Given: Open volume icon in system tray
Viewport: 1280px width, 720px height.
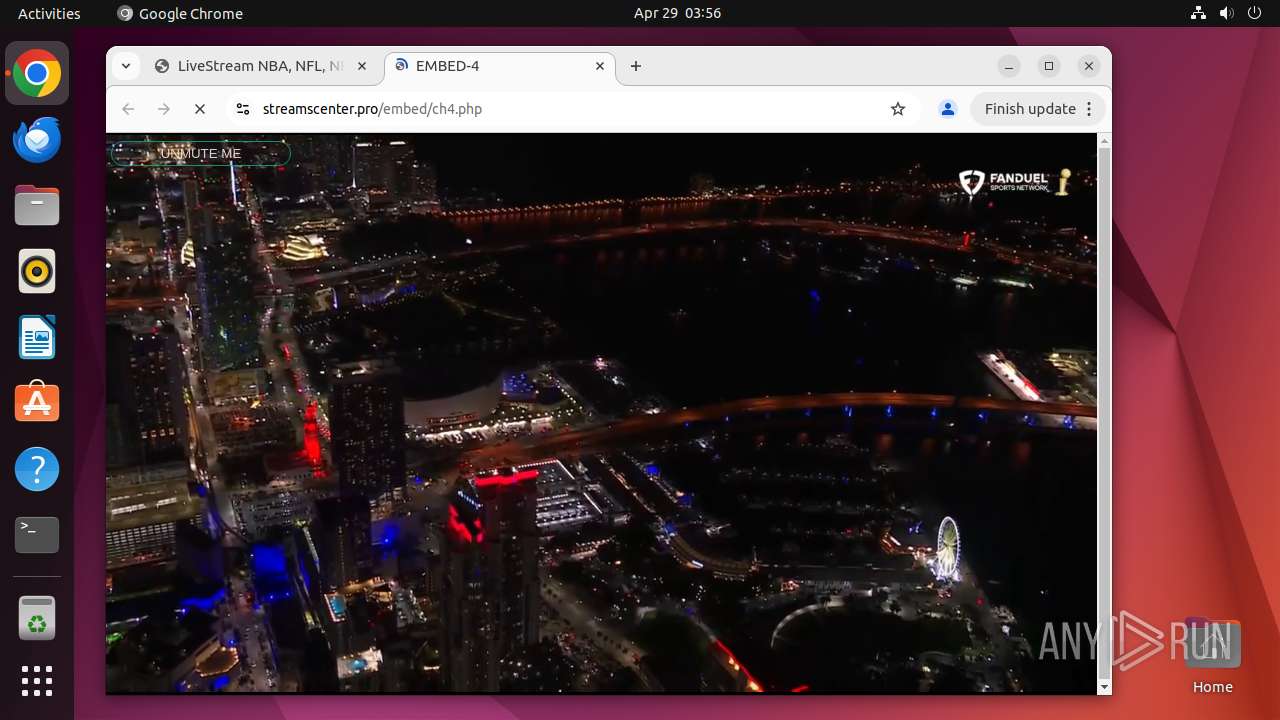Looking at the screenshot, I should [x=1226, y=13].
